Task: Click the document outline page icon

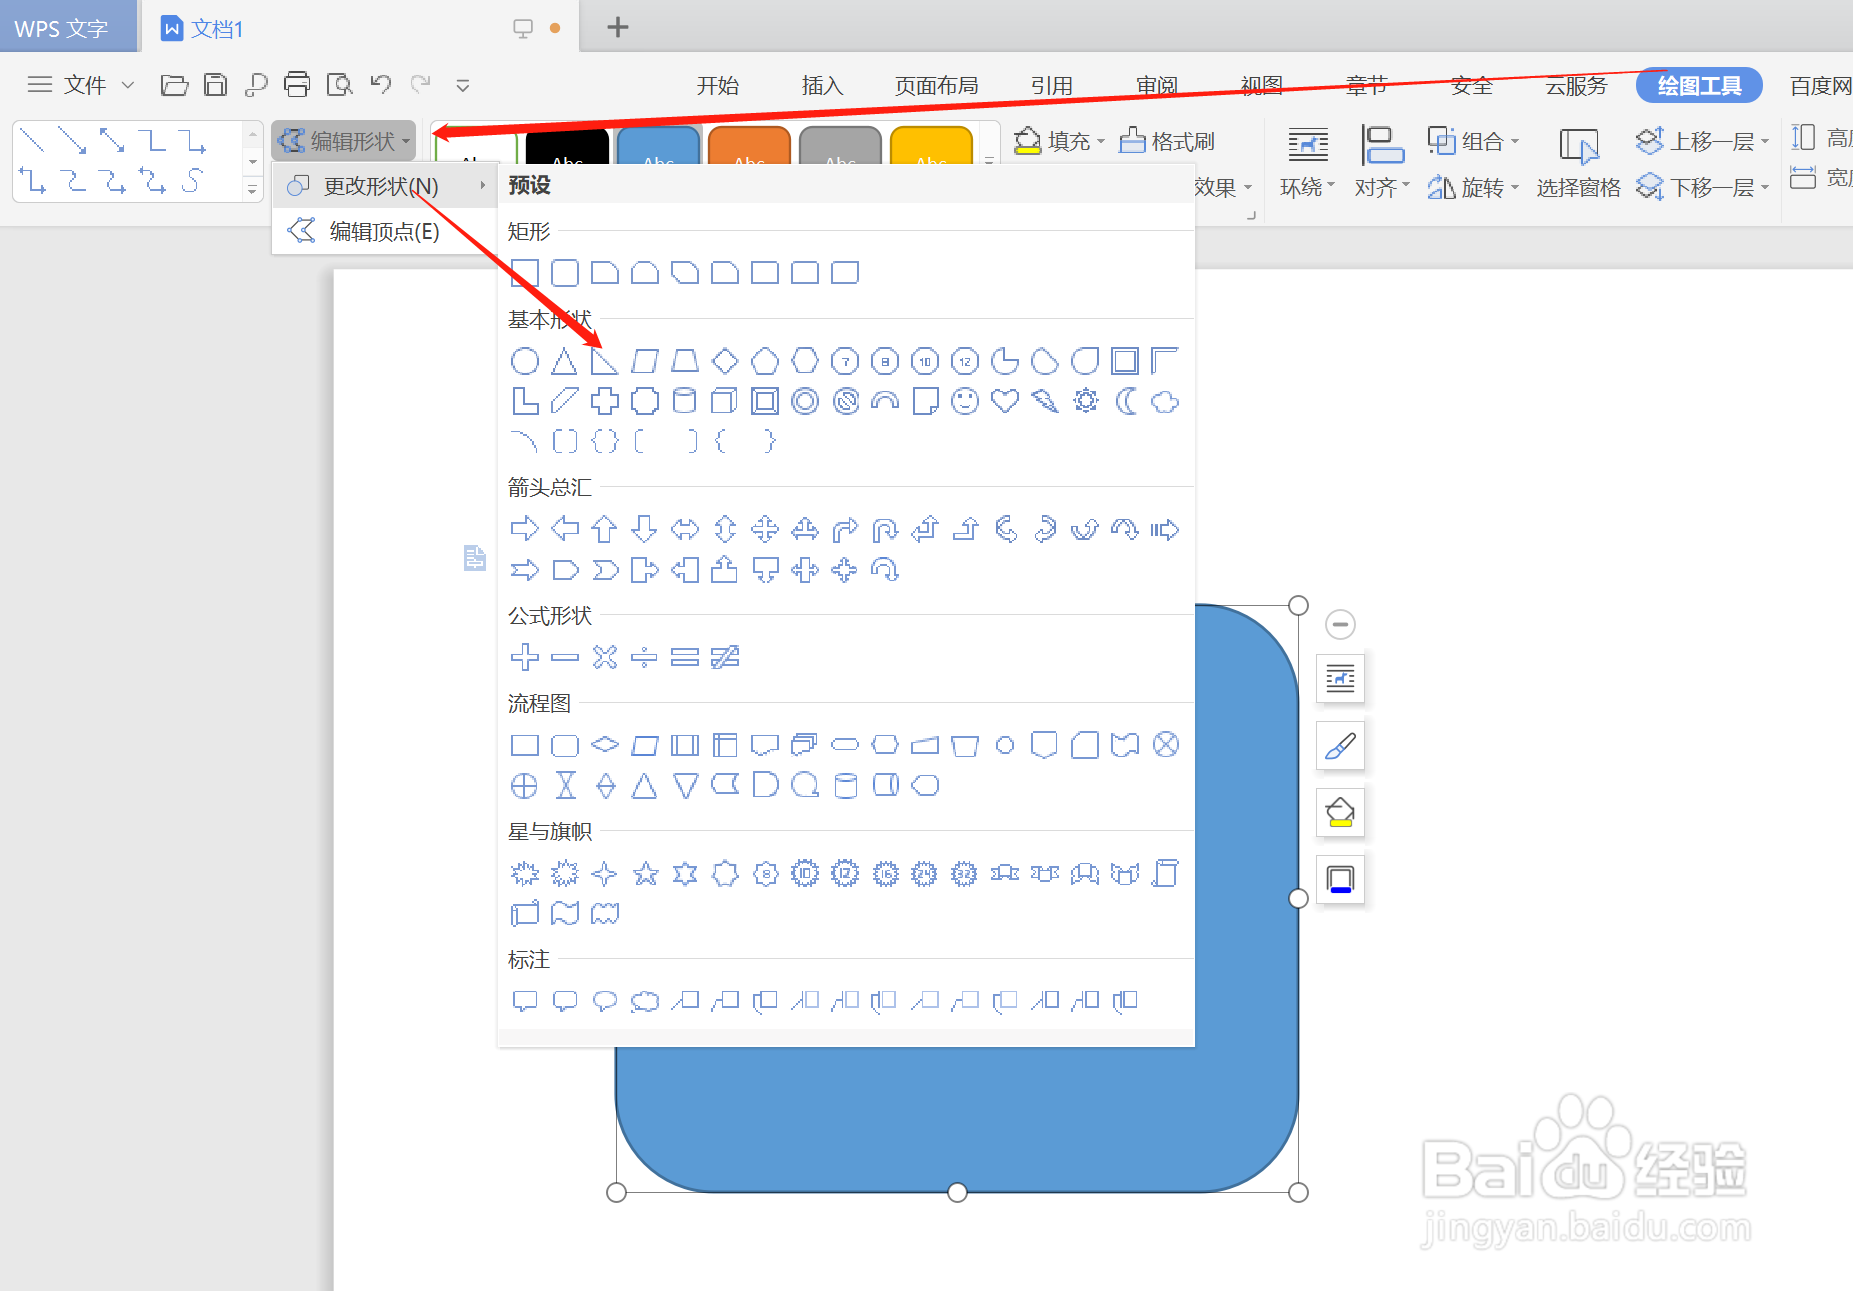Action: pos(475,558)
